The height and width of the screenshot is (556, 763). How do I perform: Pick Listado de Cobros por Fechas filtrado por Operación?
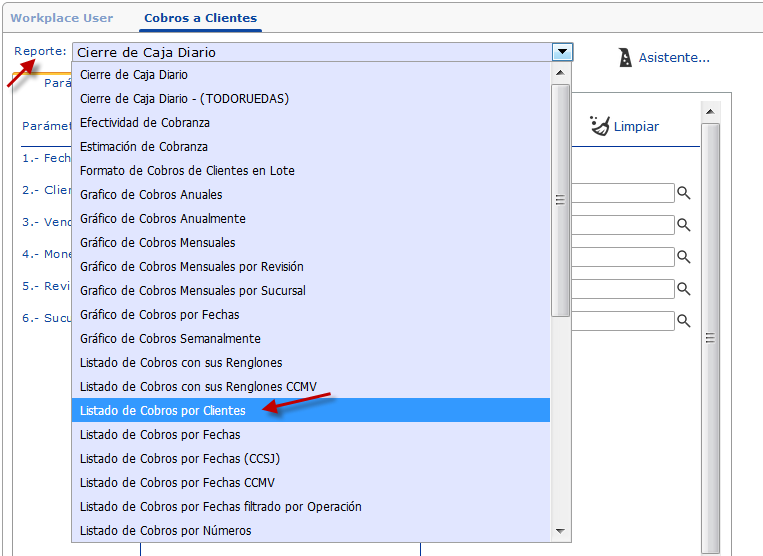pyautogui.click(x=311, y=507)
